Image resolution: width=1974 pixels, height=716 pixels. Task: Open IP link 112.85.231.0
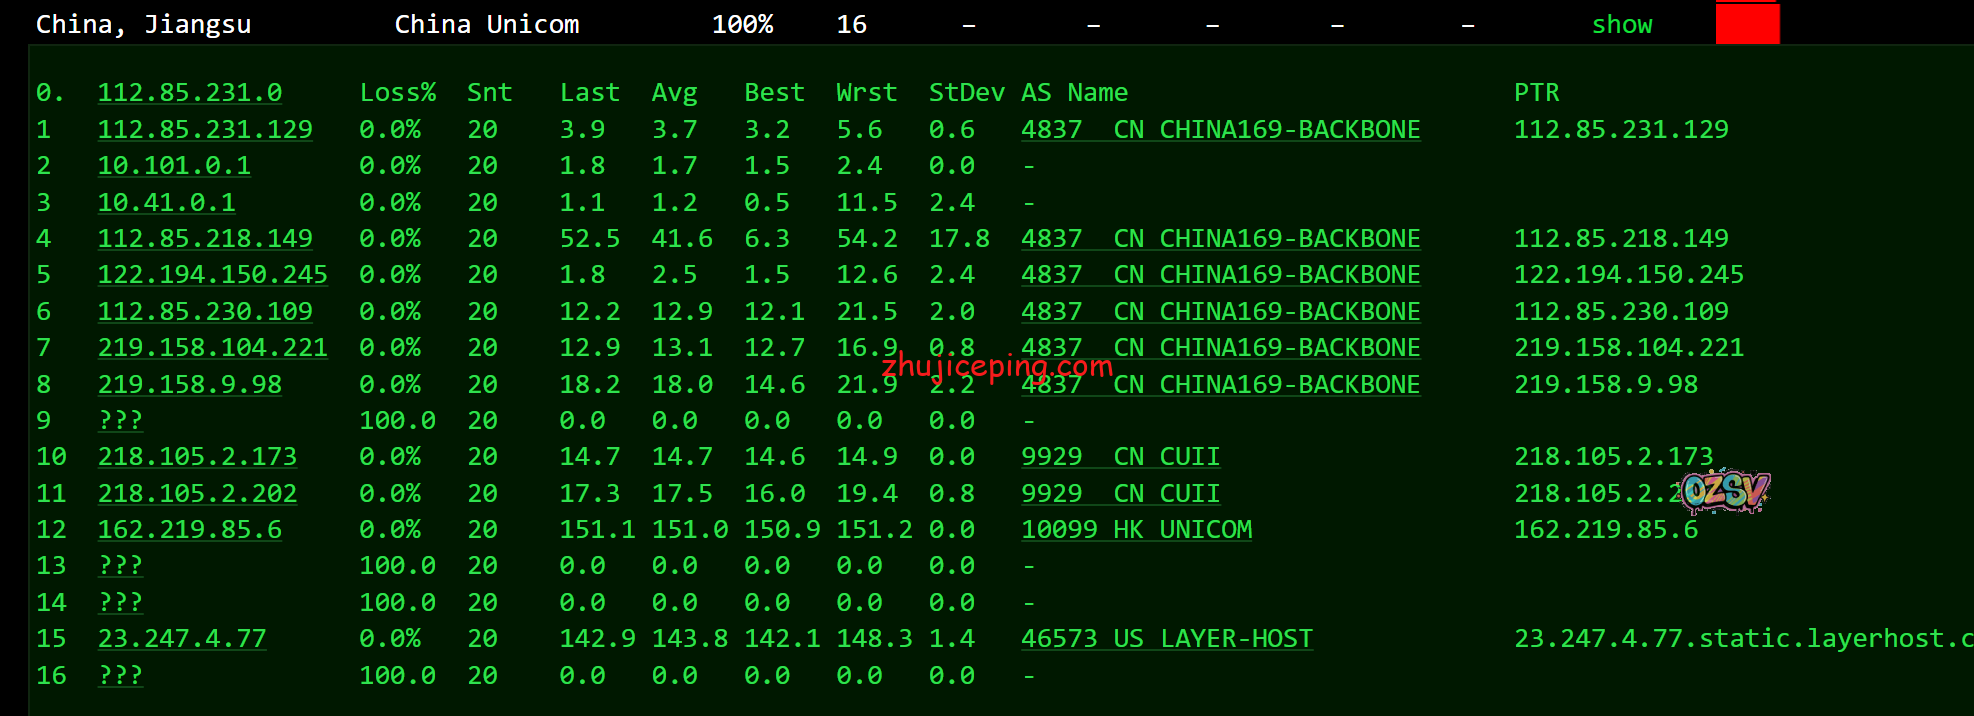point(189,93)
